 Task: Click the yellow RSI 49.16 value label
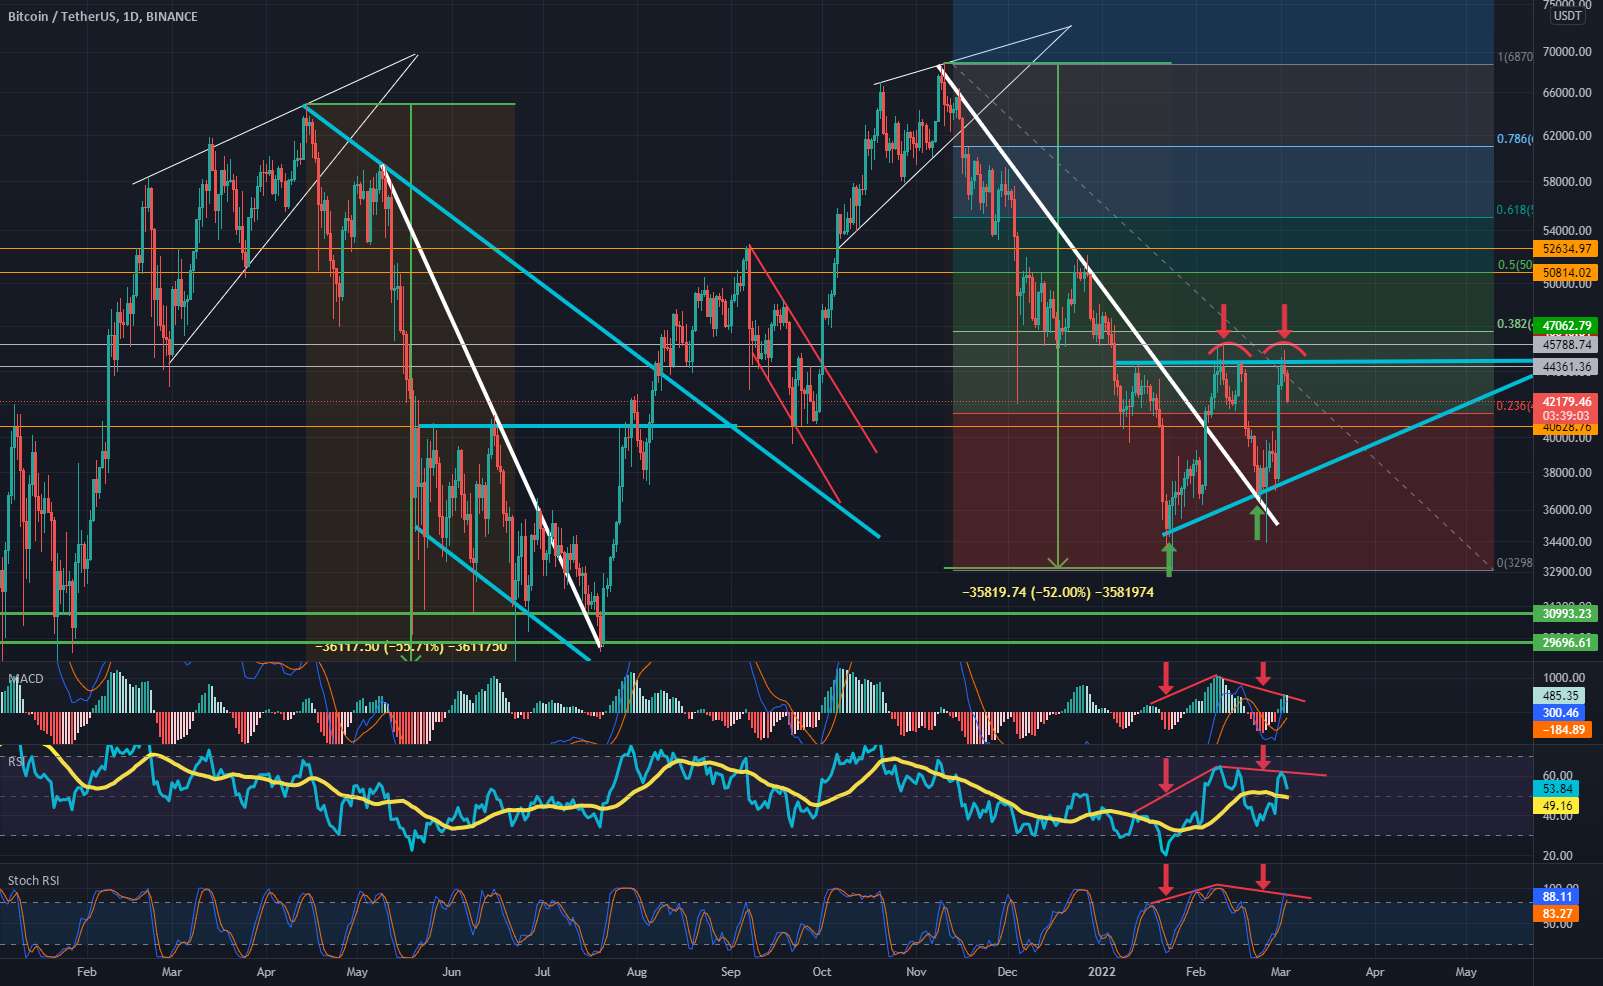click(1557, 806)
